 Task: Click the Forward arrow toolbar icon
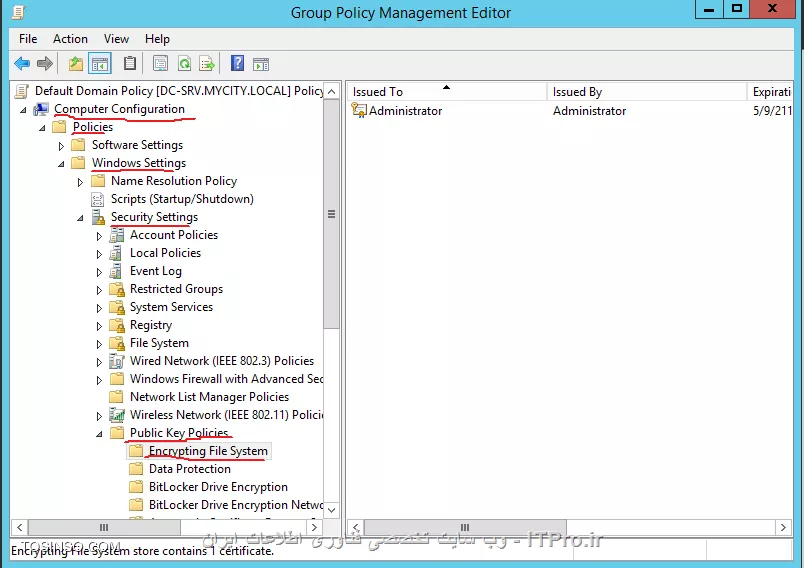(x=45, y=64)
